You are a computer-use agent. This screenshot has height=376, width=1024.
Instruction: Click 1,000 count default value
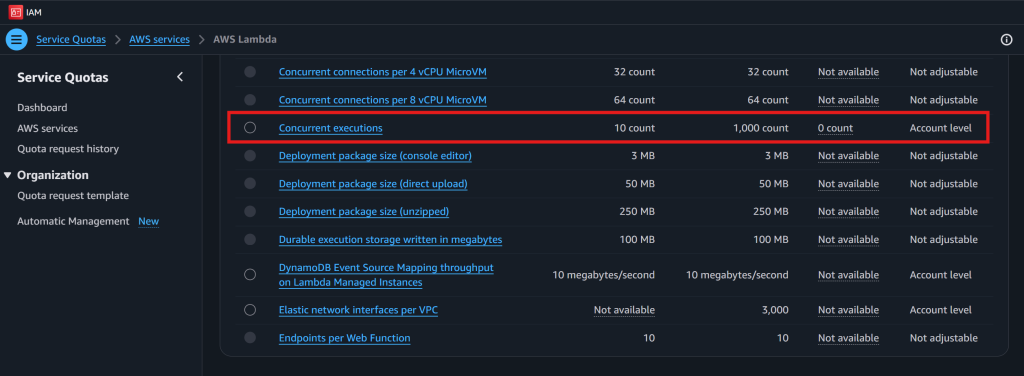761,128
